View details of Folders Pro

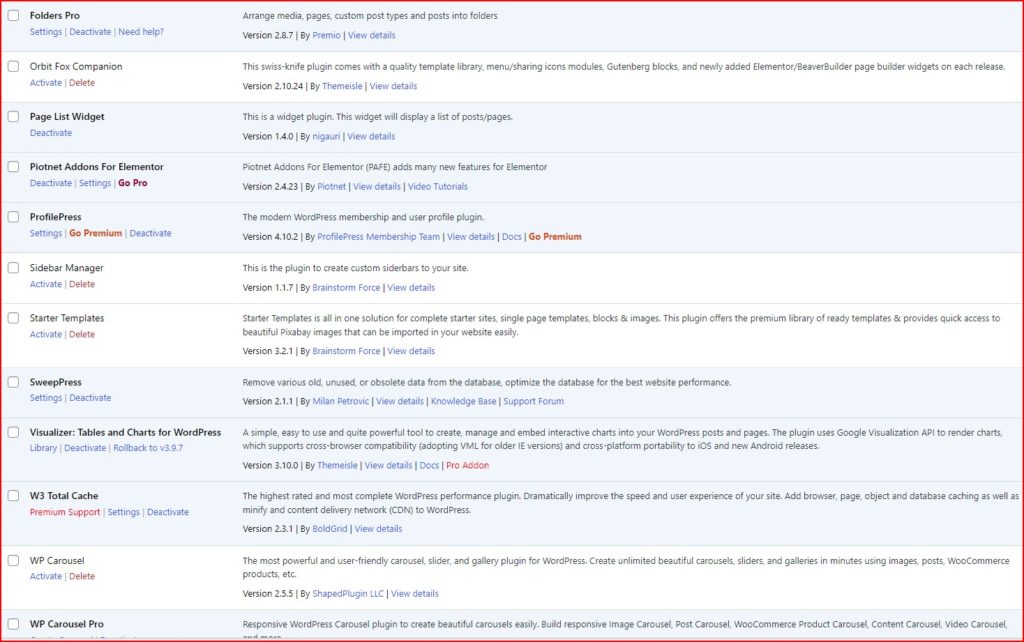pos(372,35)
